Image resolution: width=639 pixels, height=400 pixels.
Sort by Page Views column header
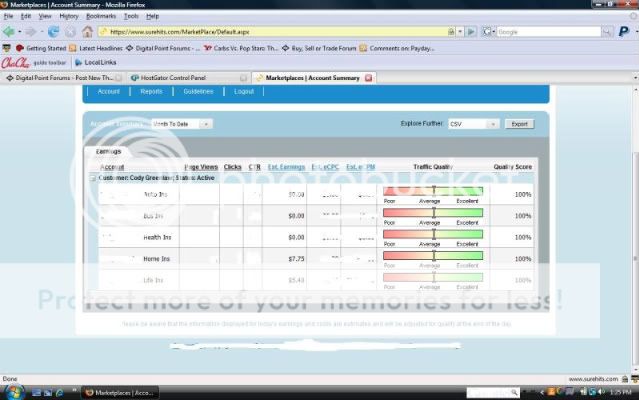click(x=201, y=167)
